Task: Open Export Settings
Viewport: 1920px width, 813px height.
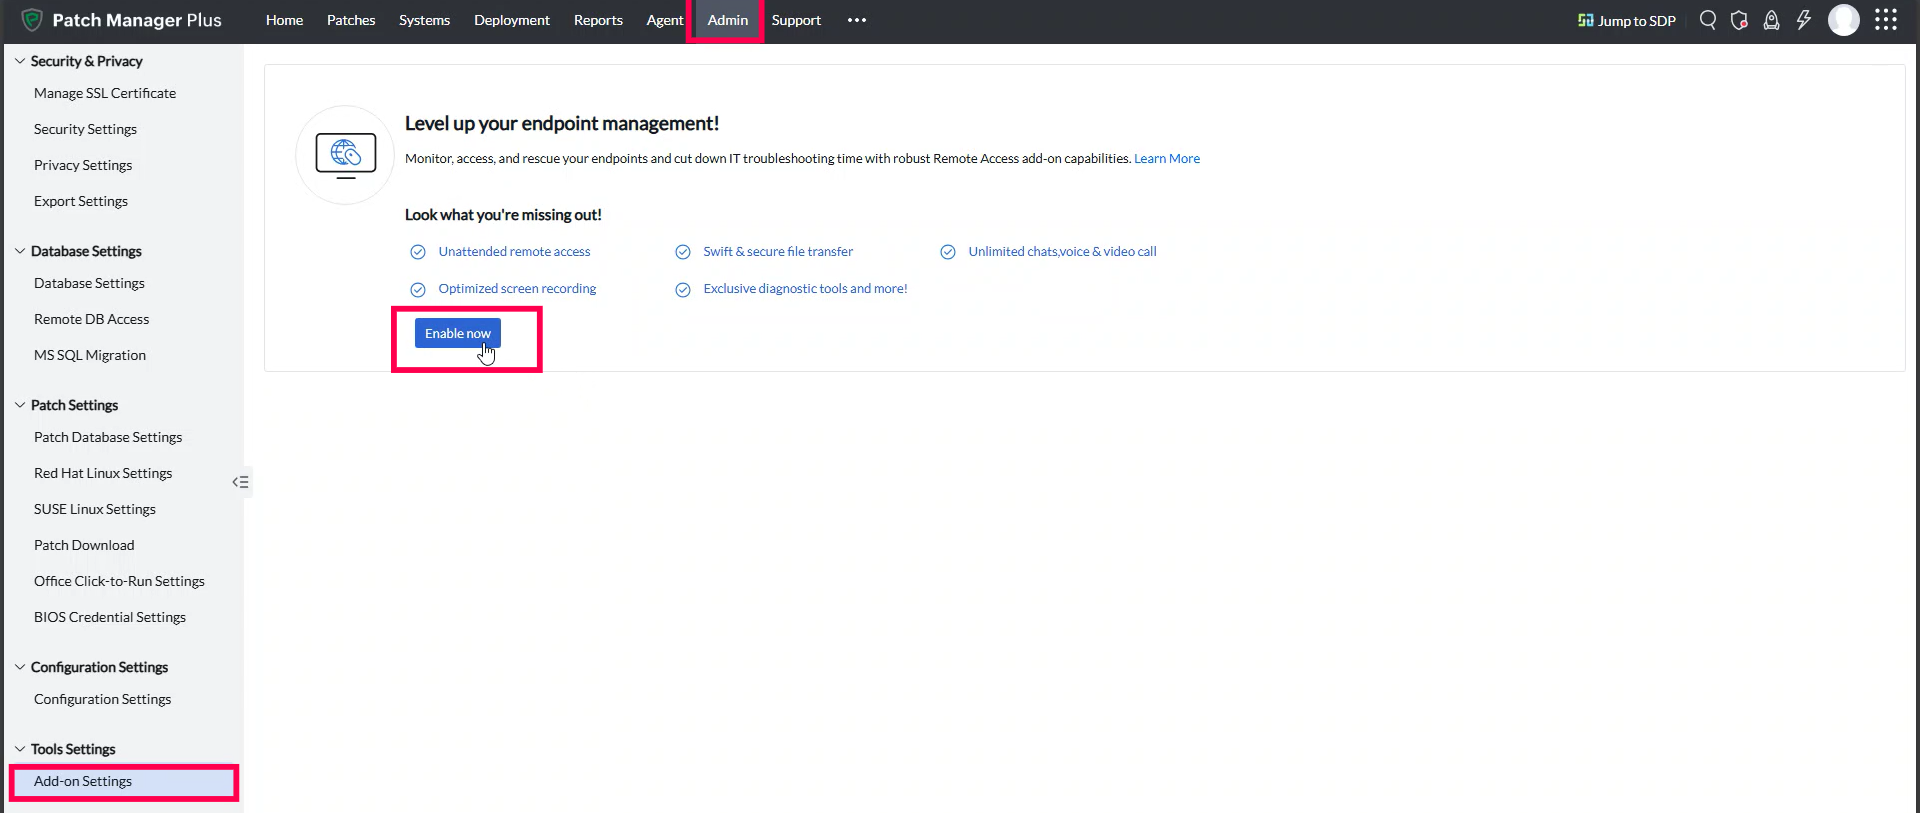Action: (x=81, y=201)
